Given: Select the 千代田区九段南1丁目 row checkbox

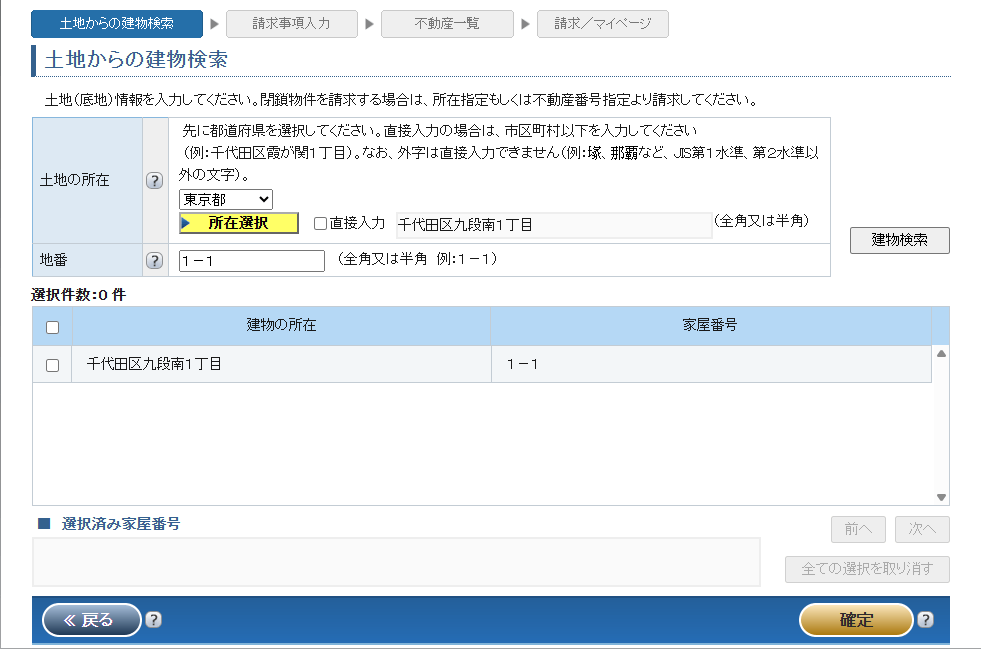Looking at the screenshot, I should [53, 365].
